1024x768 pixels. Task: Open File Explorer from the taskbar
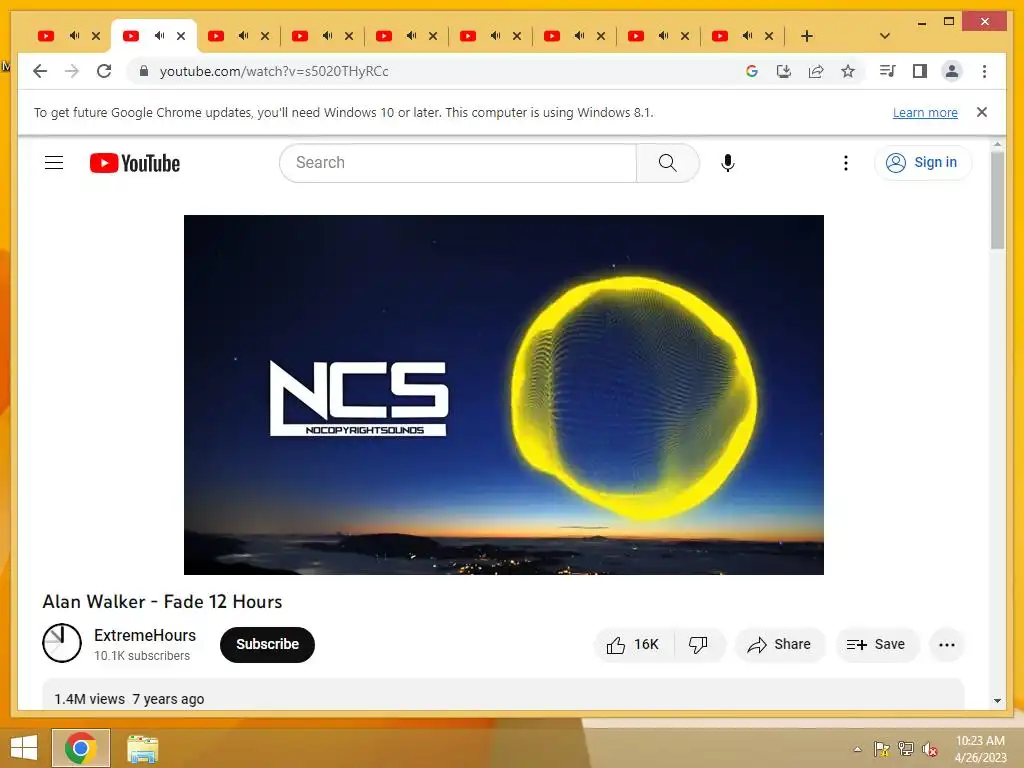tap(142, 749)
